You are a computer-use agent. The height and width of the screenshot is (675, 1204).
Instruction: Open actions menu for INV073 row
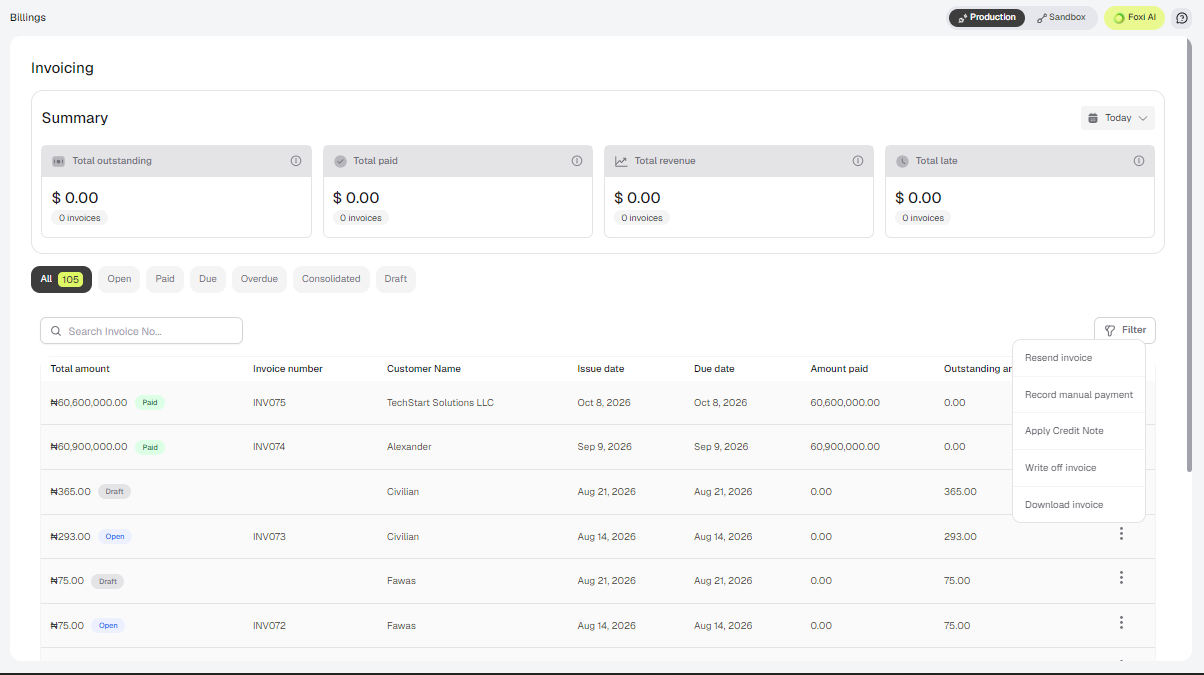1121,534
